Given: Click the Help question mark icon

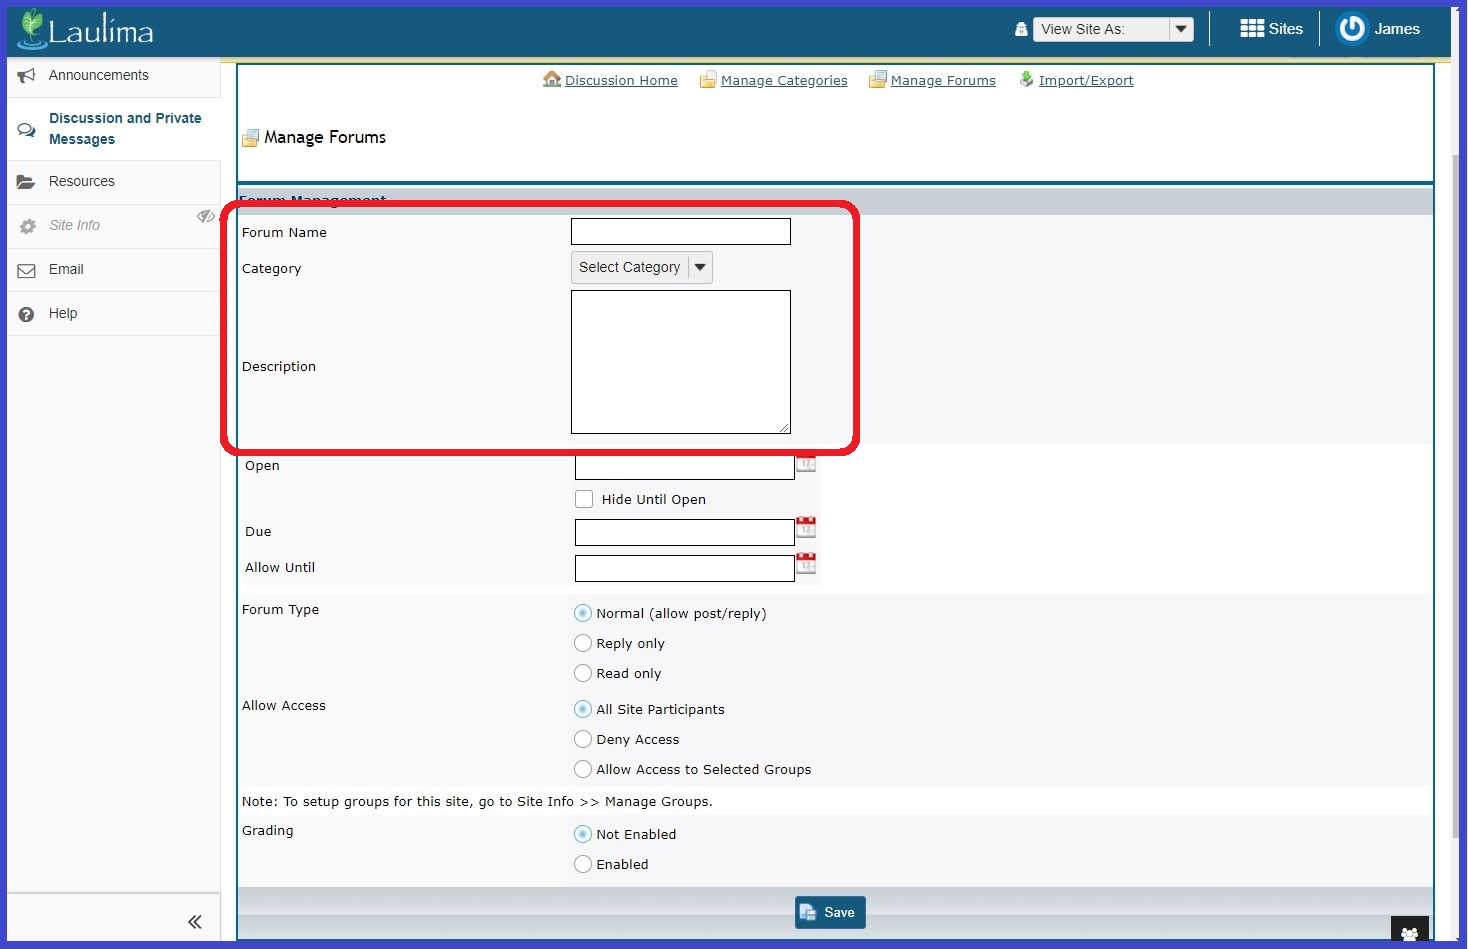Looking at the screenshot, I should tap(27, 314).
